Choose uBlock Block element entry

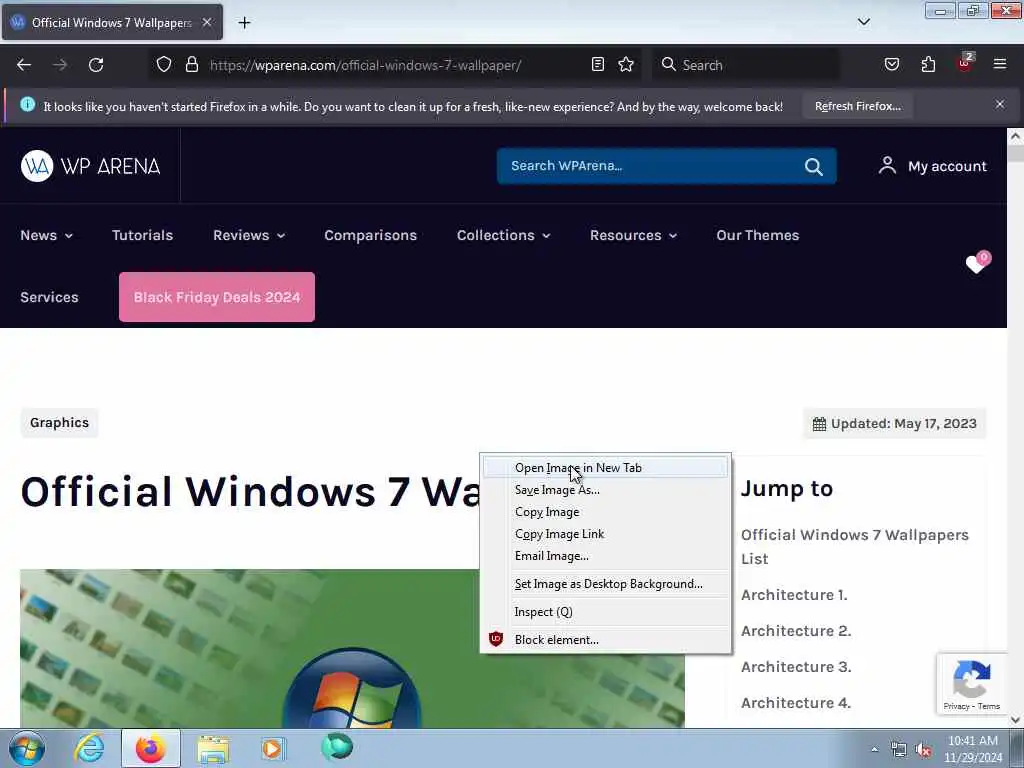(605, 640)
